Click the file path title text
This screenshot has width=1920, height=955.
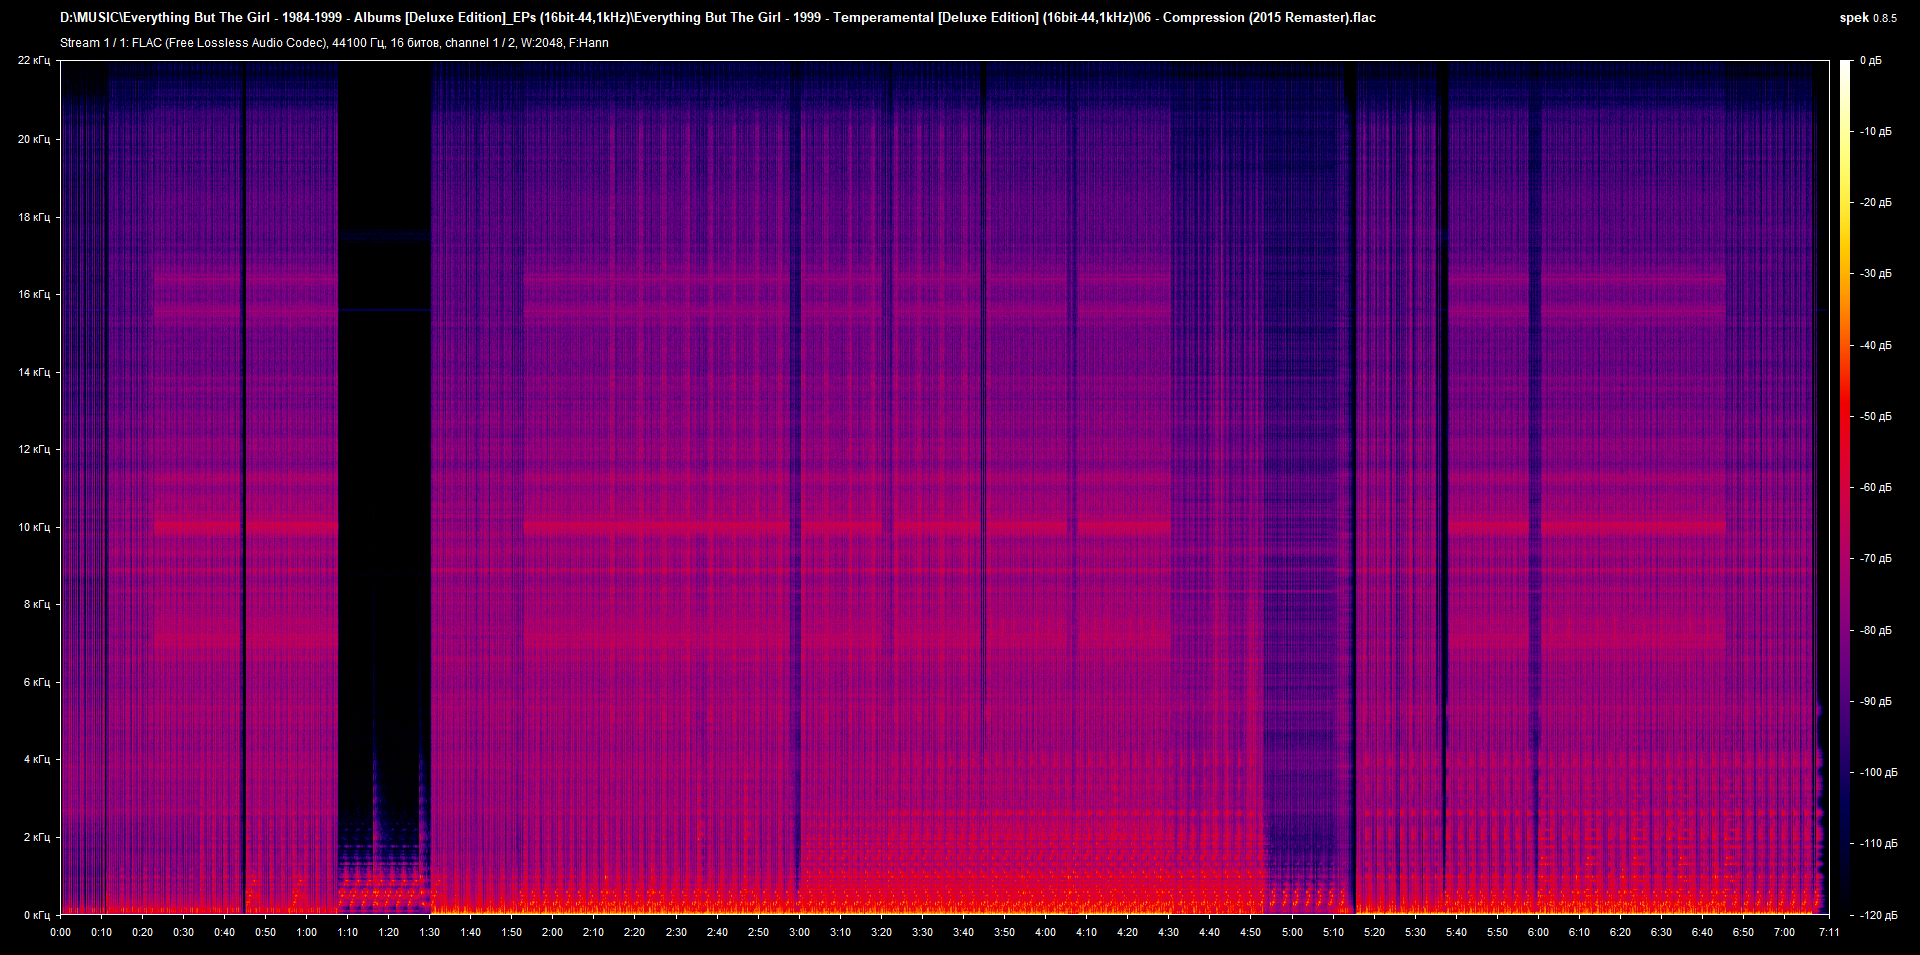tap(718, 18)
